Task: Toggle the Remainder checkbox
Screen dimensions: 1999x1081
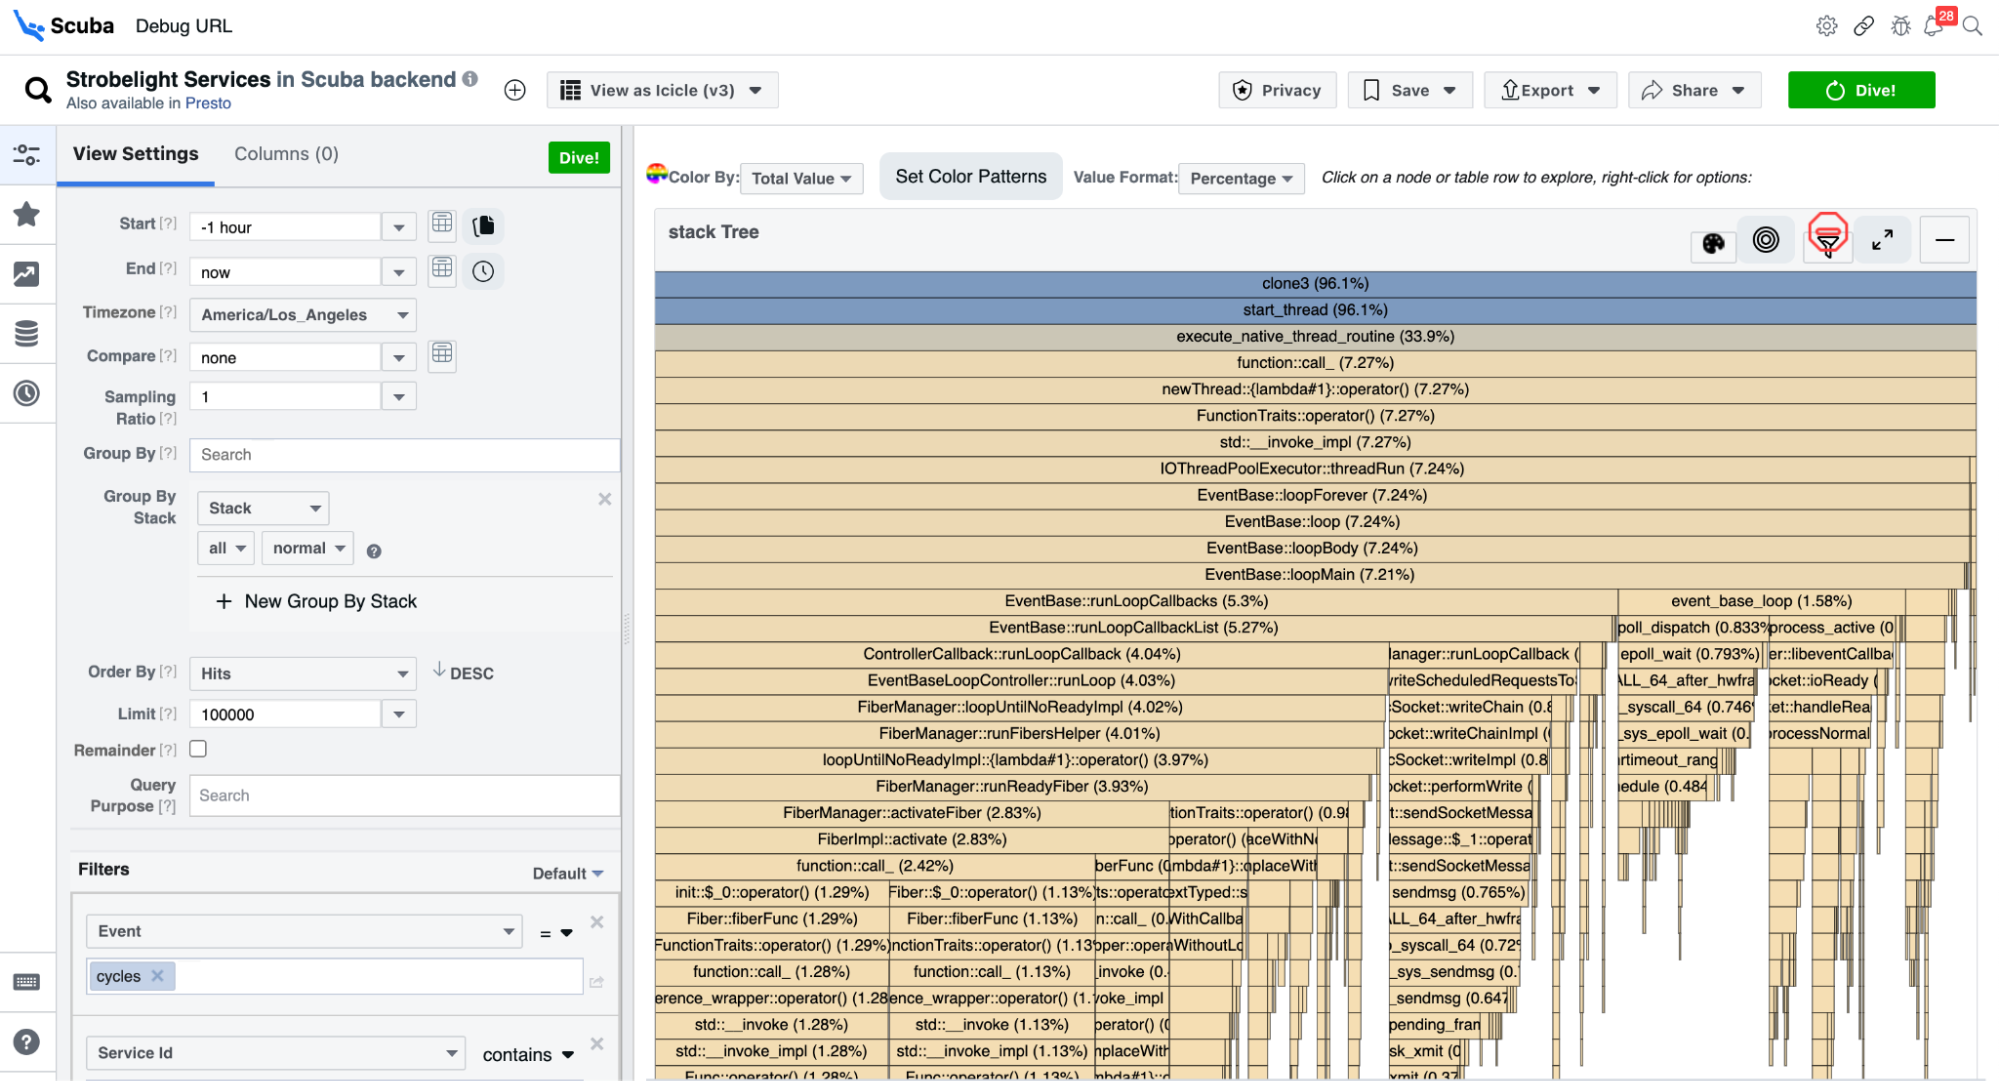Action: tap(198, 749)
